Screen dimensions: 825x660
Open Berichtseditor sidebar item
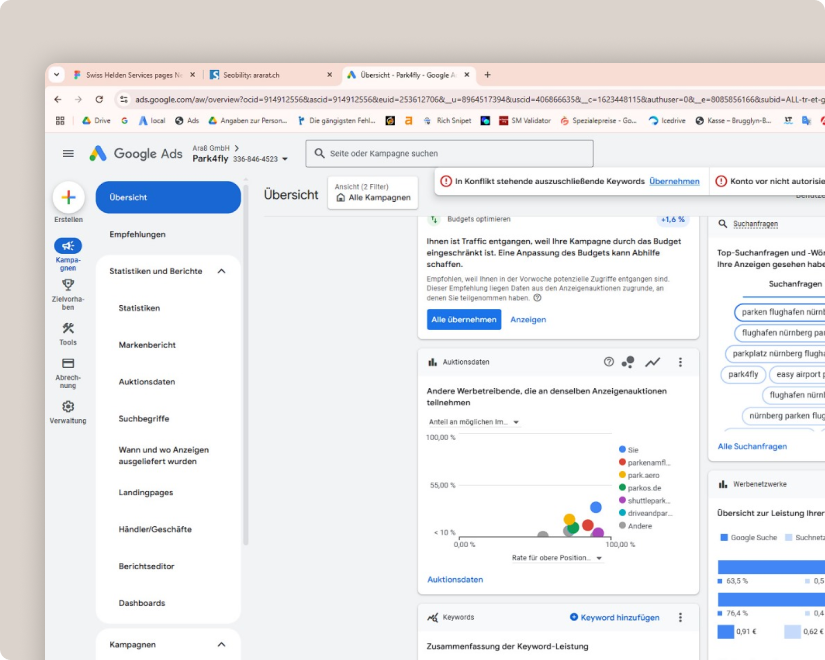pos(146,566)
